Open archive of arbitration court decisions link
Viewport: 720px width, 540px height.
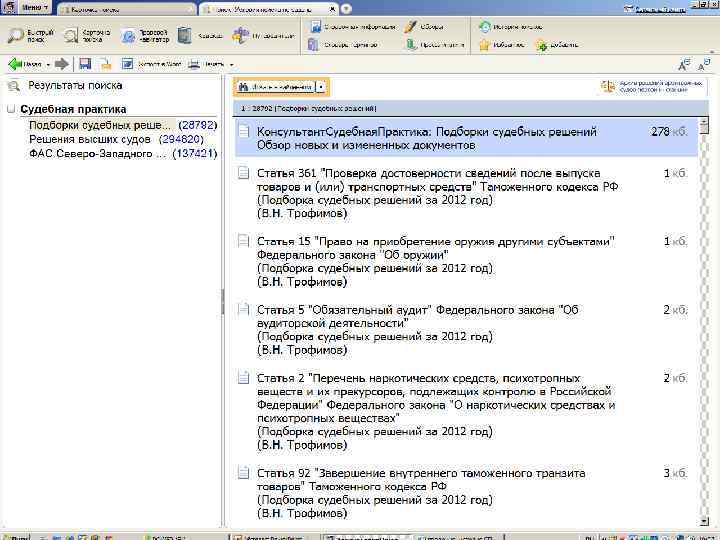(x=653, y=86)
